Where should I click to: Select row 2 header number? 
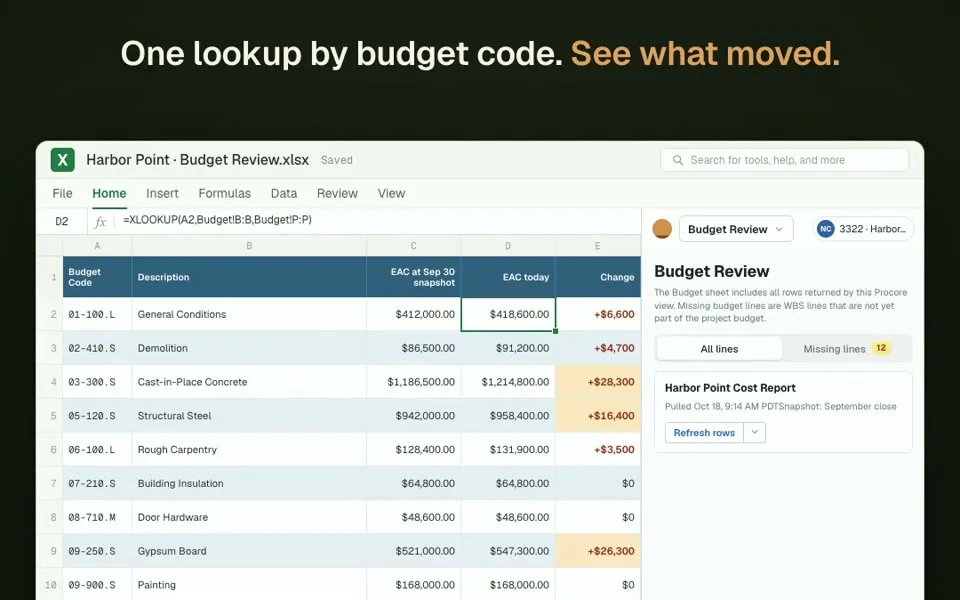tap(53, 314)
